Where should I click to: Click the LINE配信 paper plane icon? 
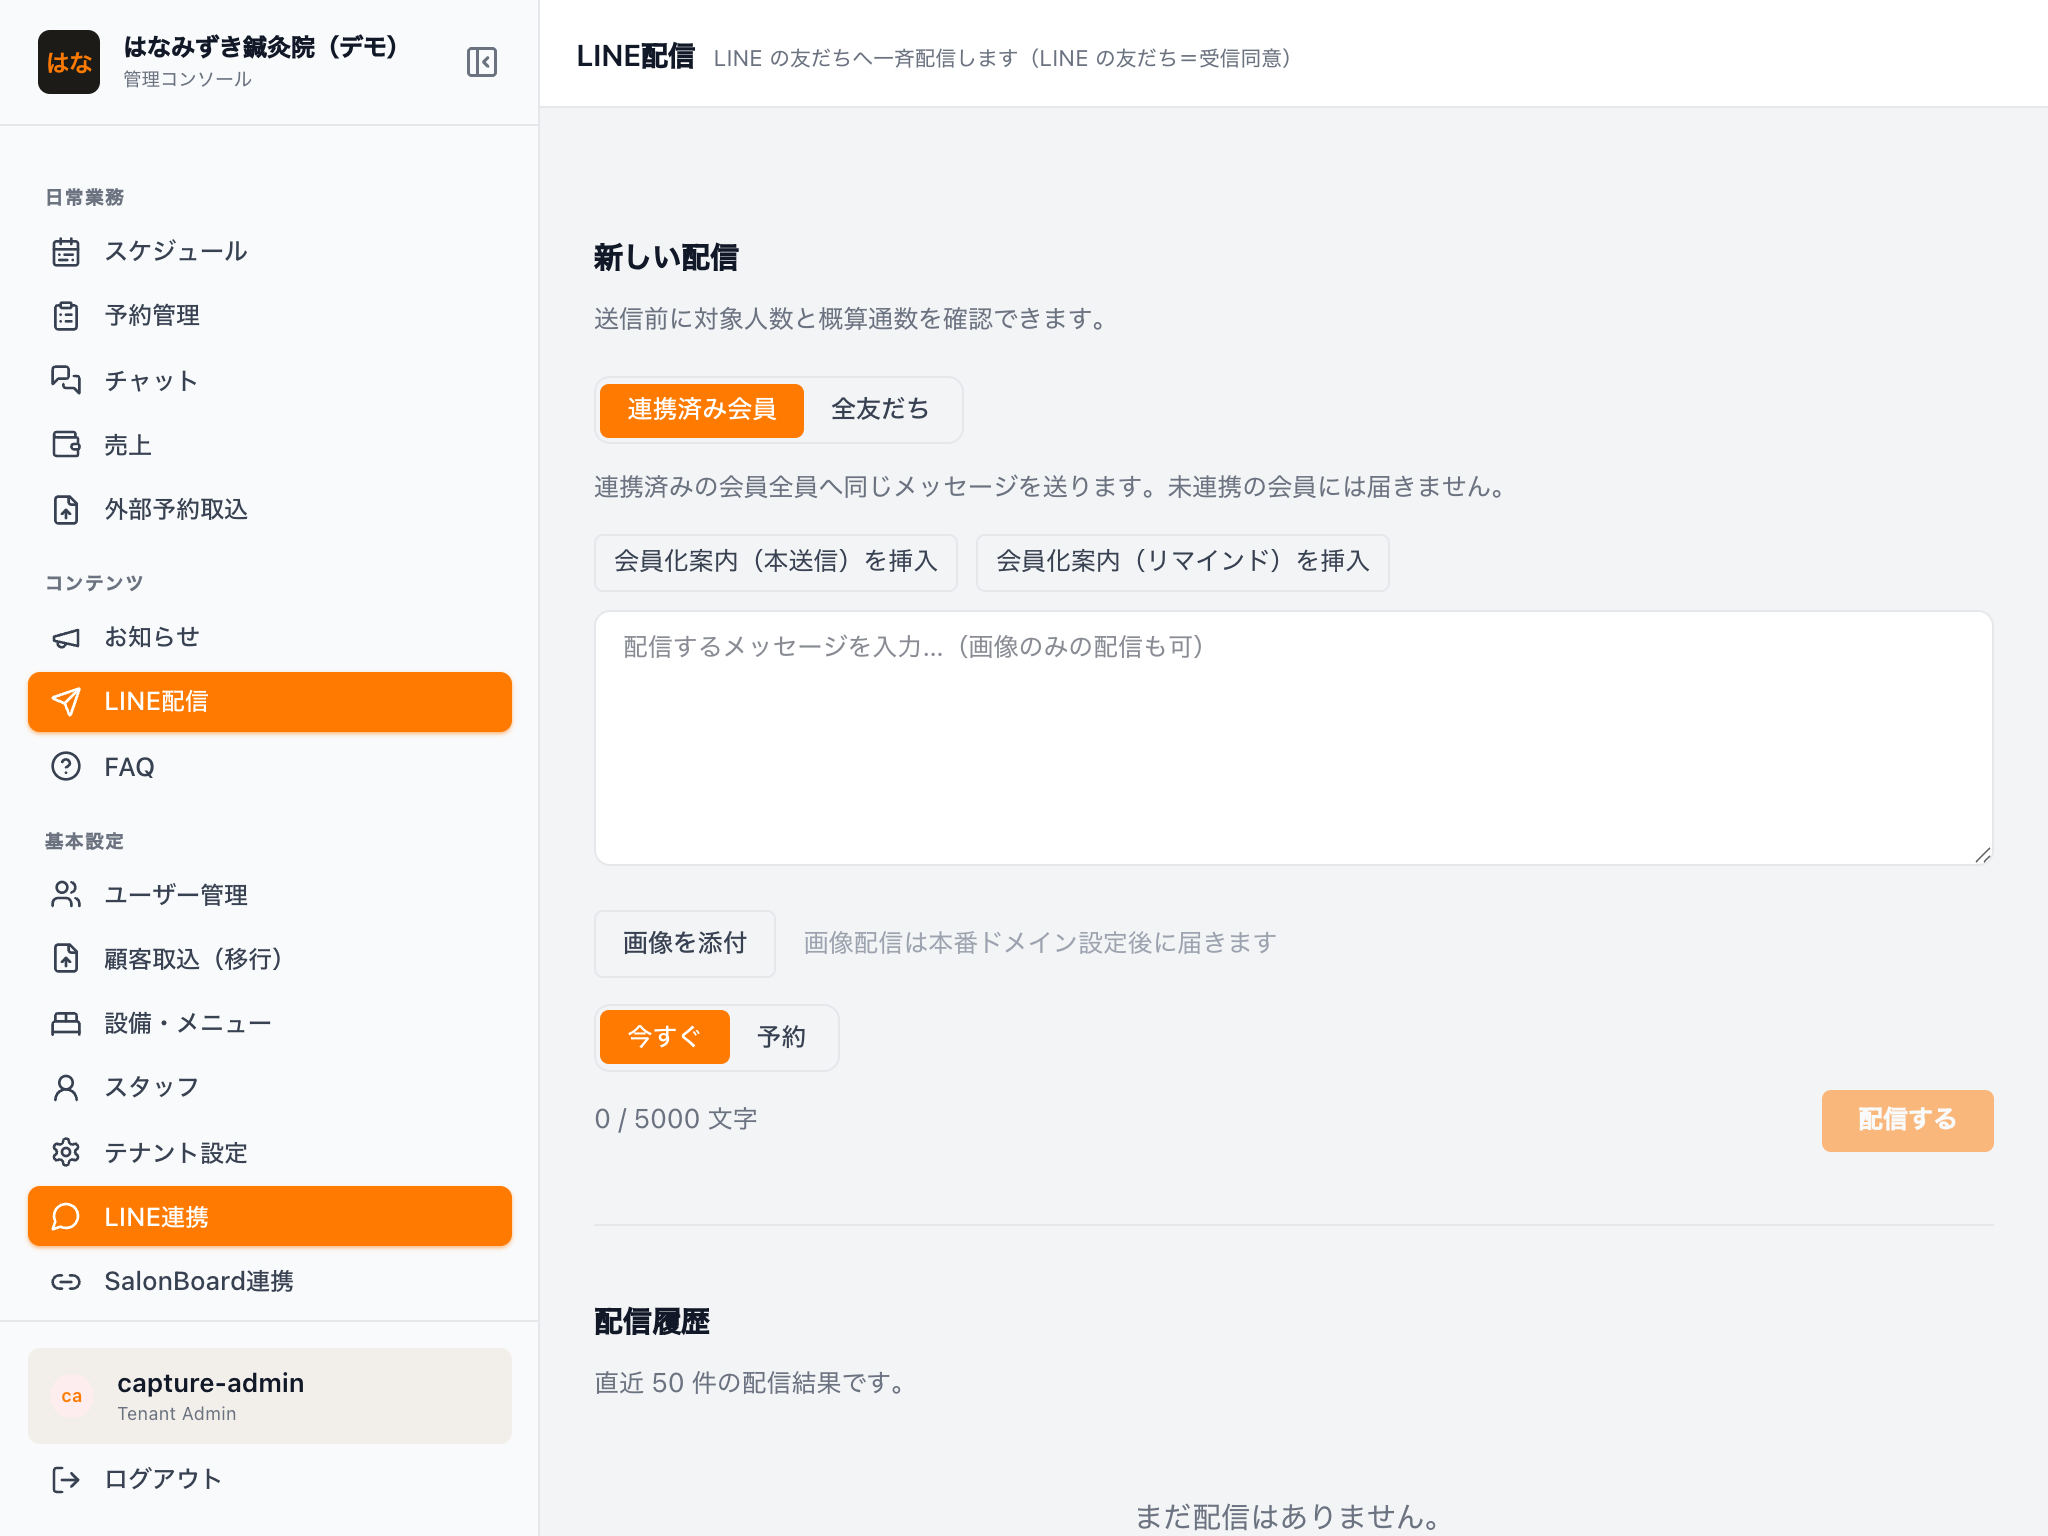point(66,702)
